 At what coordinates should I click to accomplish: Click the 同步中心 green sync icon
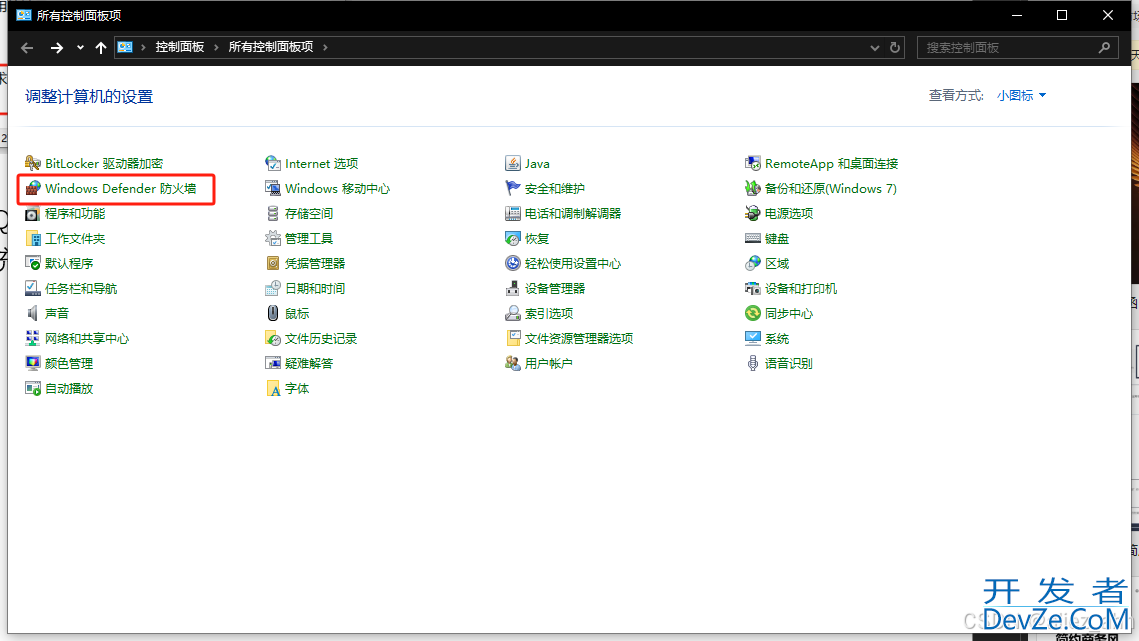(753, 313)
